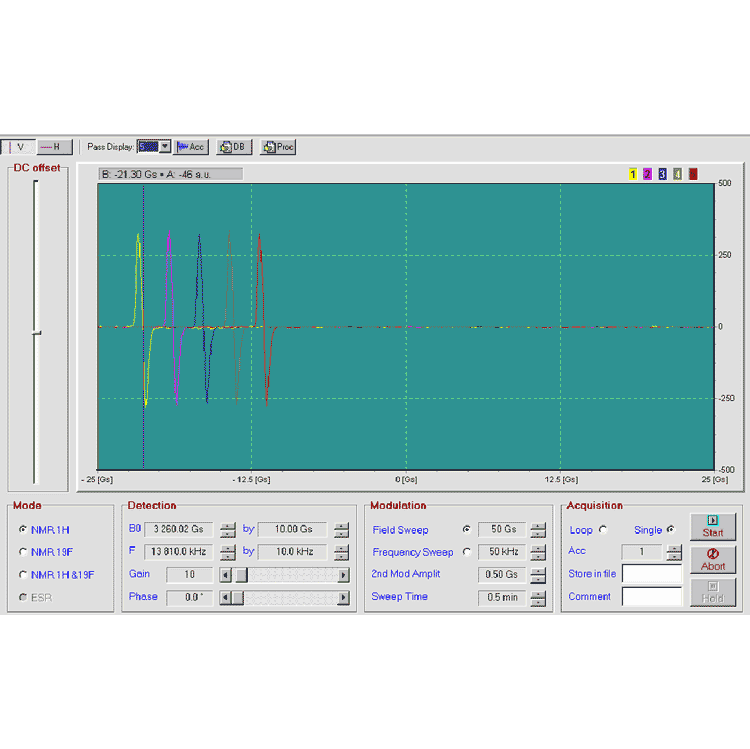Activate the vertical cursor V button
The width and height of the screenshot is (750, 749).
[18, 147]
